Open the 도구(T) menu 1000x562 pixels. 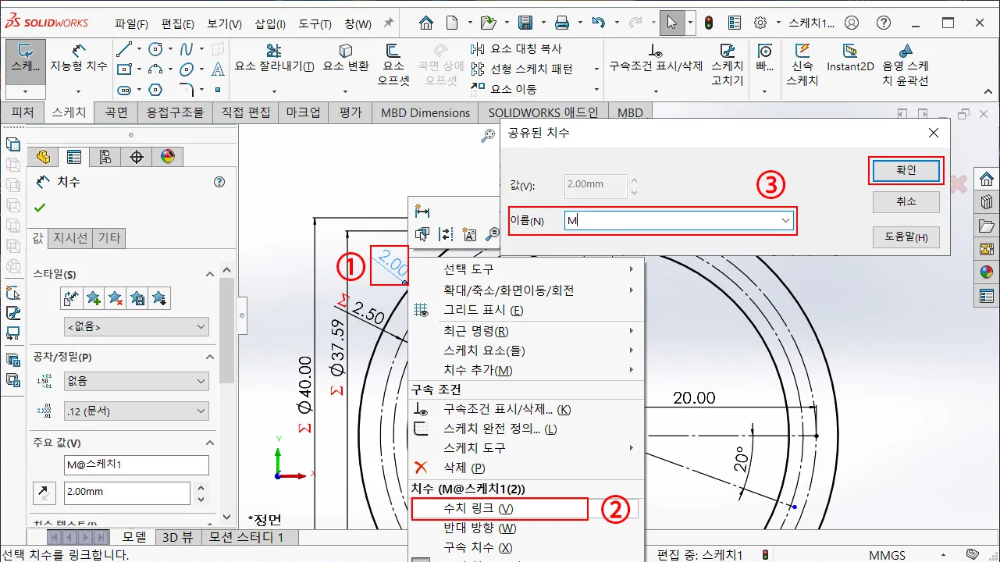click(315, 24)
